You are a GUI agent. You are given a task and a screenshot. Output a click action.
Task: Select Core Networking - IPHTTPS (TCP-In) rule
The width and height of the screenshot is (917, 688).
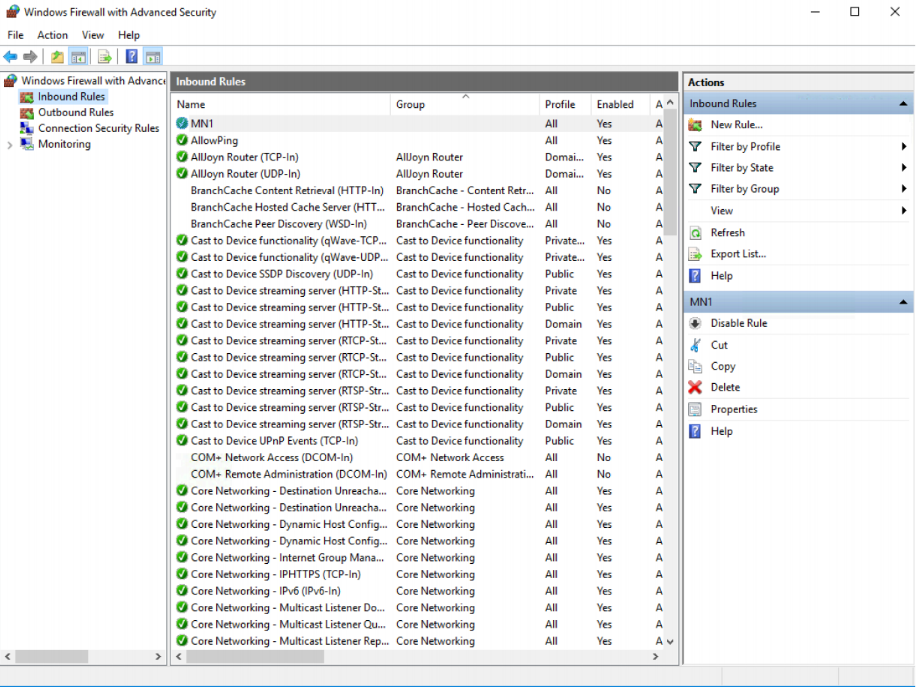click(x=419, y=575)
